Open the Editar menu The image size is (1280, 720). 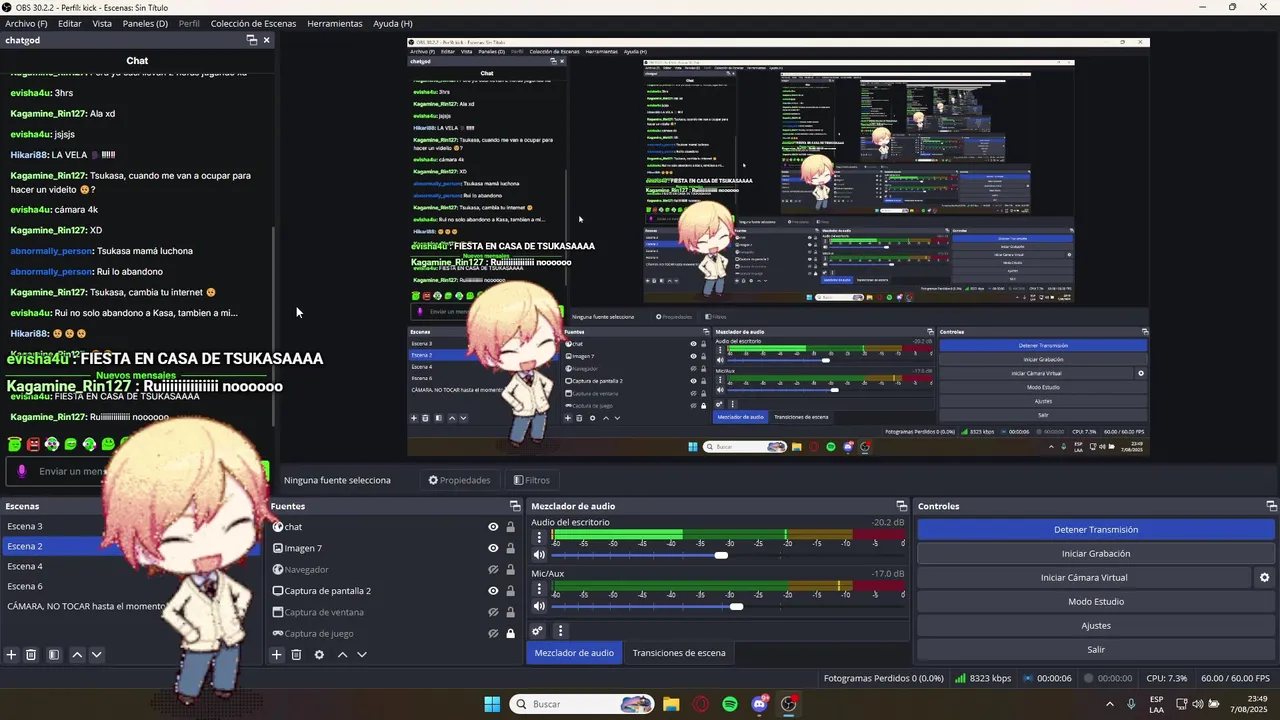click(70, 23)
